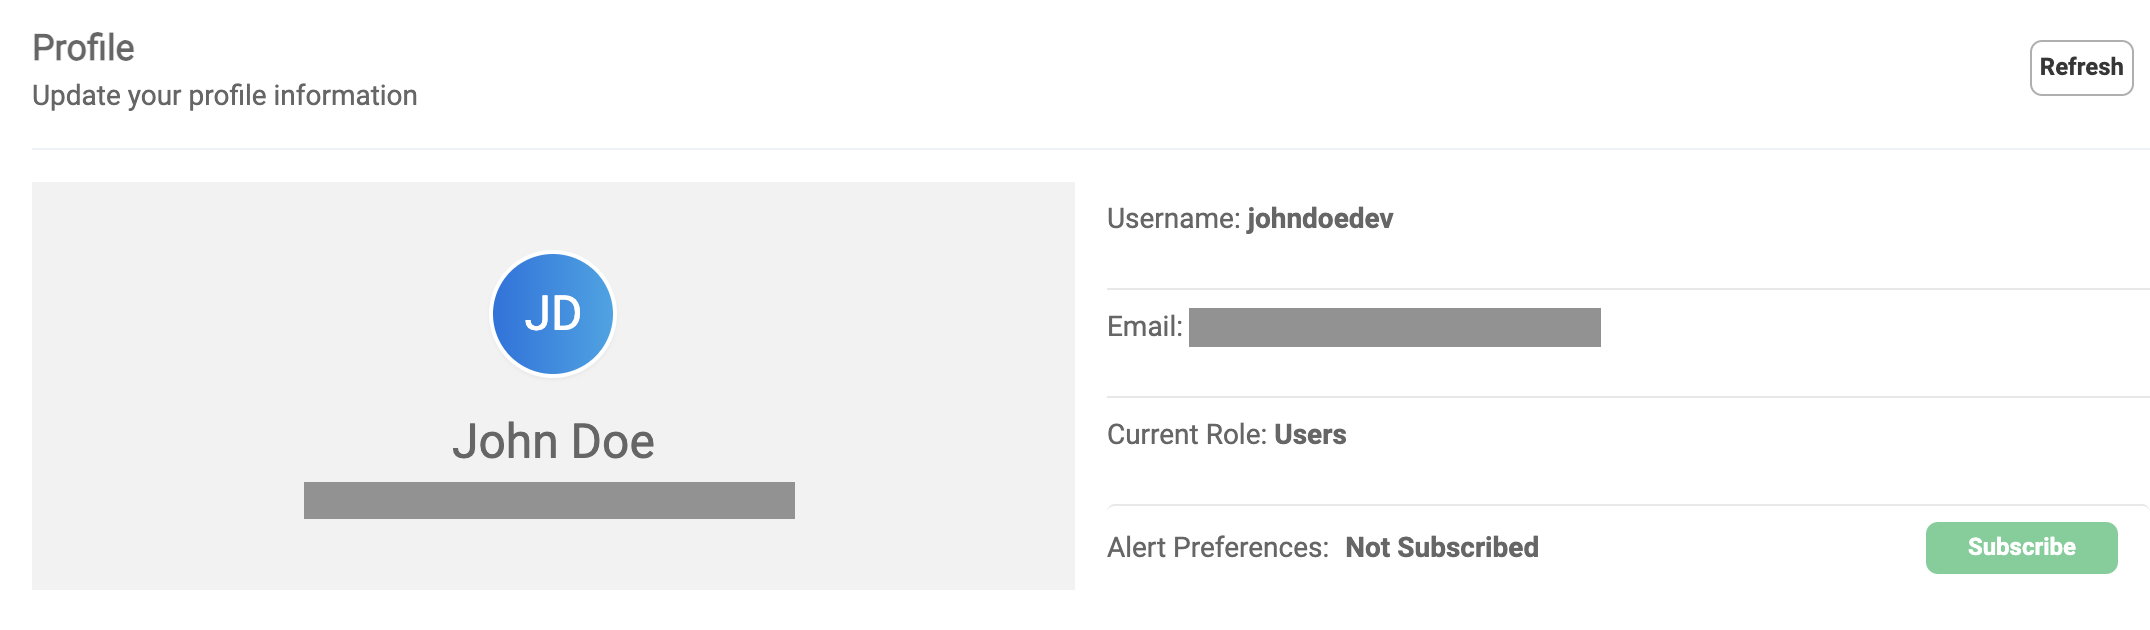Image resolution: width=2150 pixels, height=630 pixels.
Task: Click the Email label
Action: [x=1145, y=327]
